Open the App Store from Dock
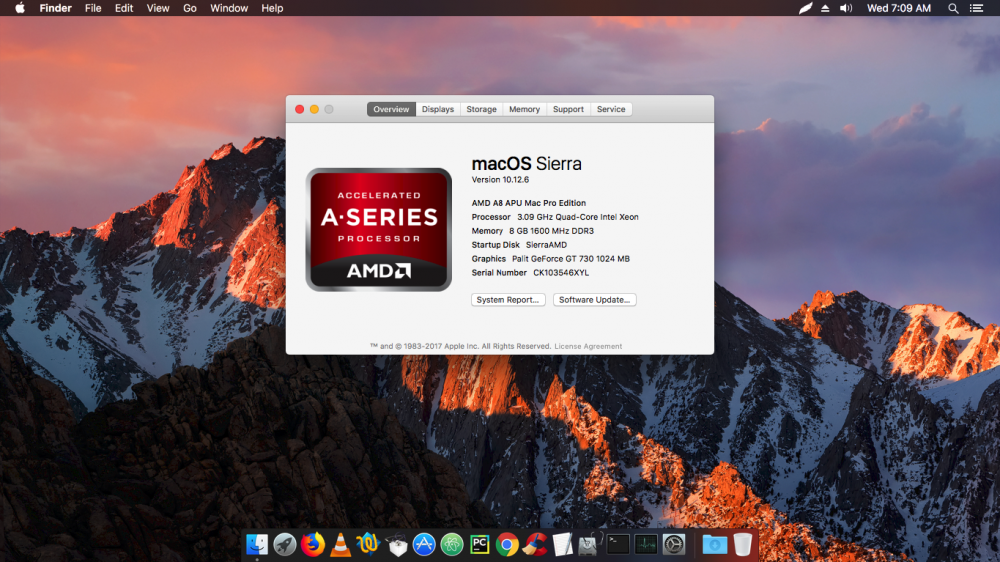 (x=424, y=544)
